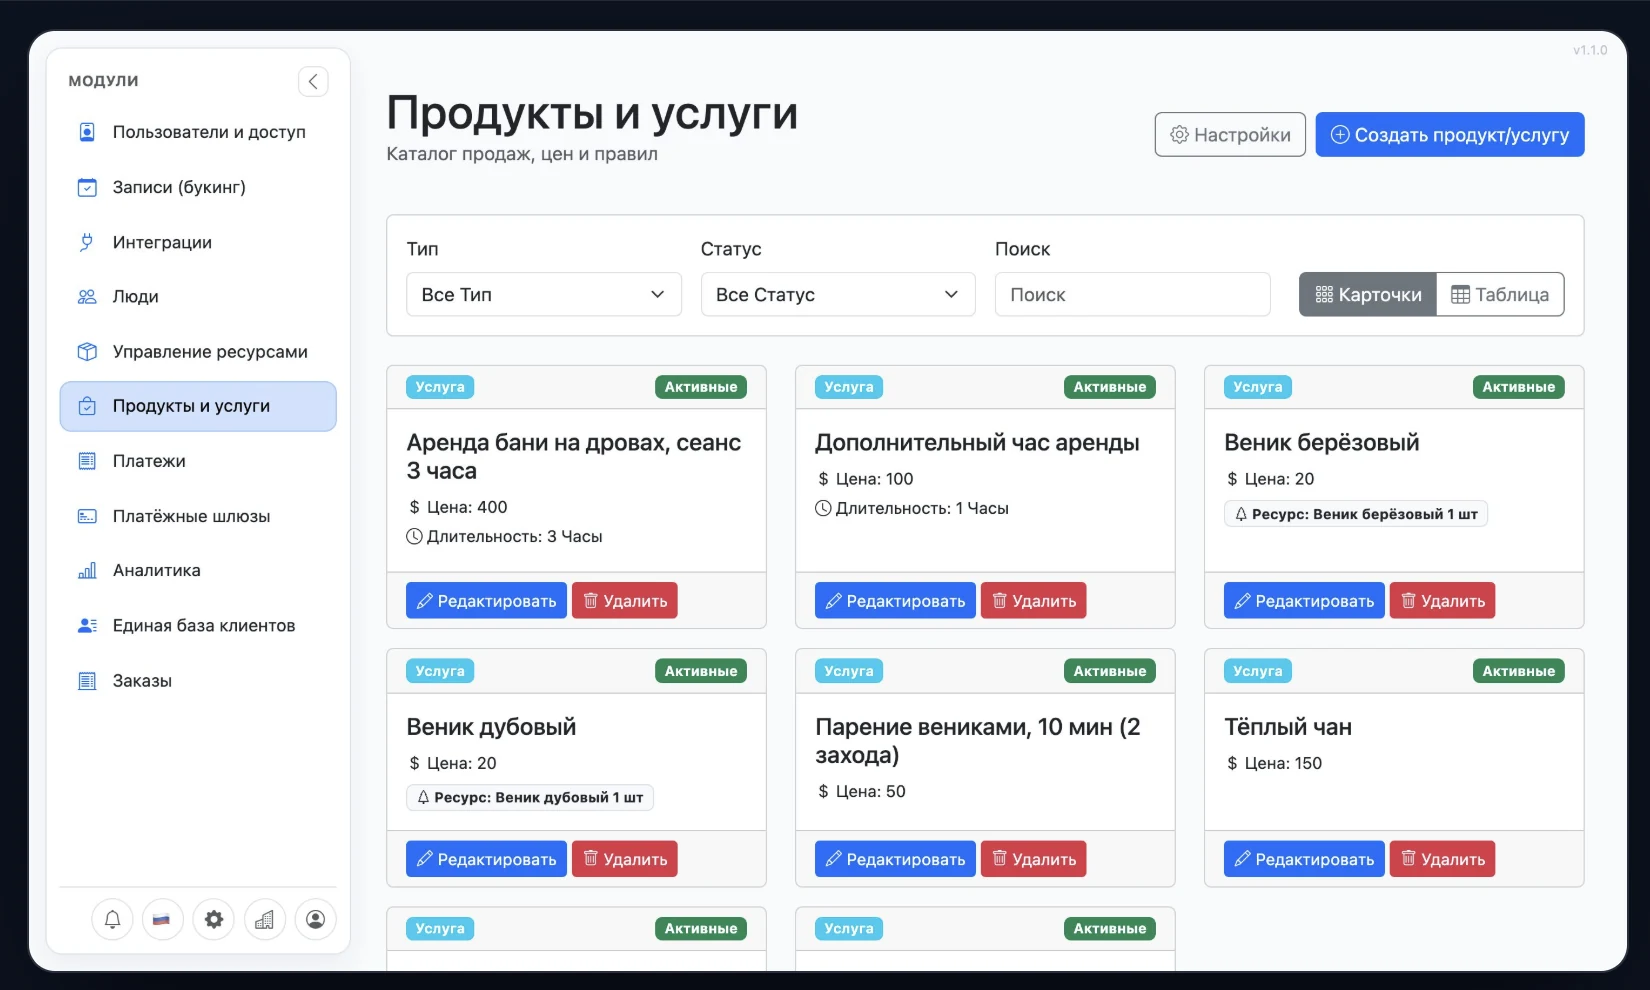Delete the Веник берёзовый service
The image size is (1650, 990).
pos(1443,600)
